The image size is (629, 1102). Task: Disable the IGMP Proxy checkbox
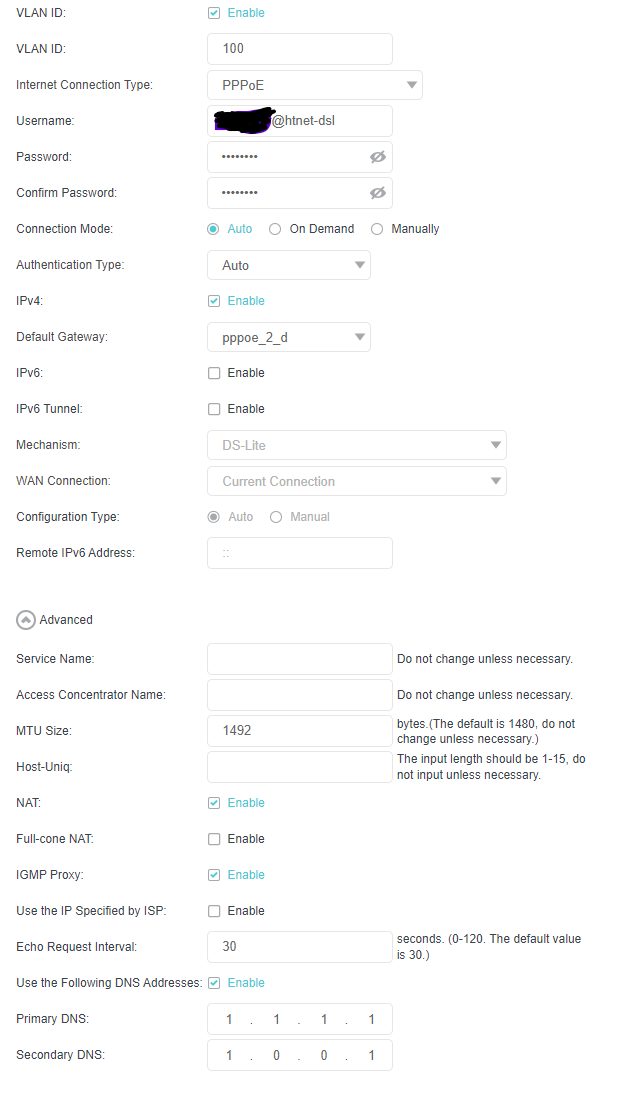(214, 875)
